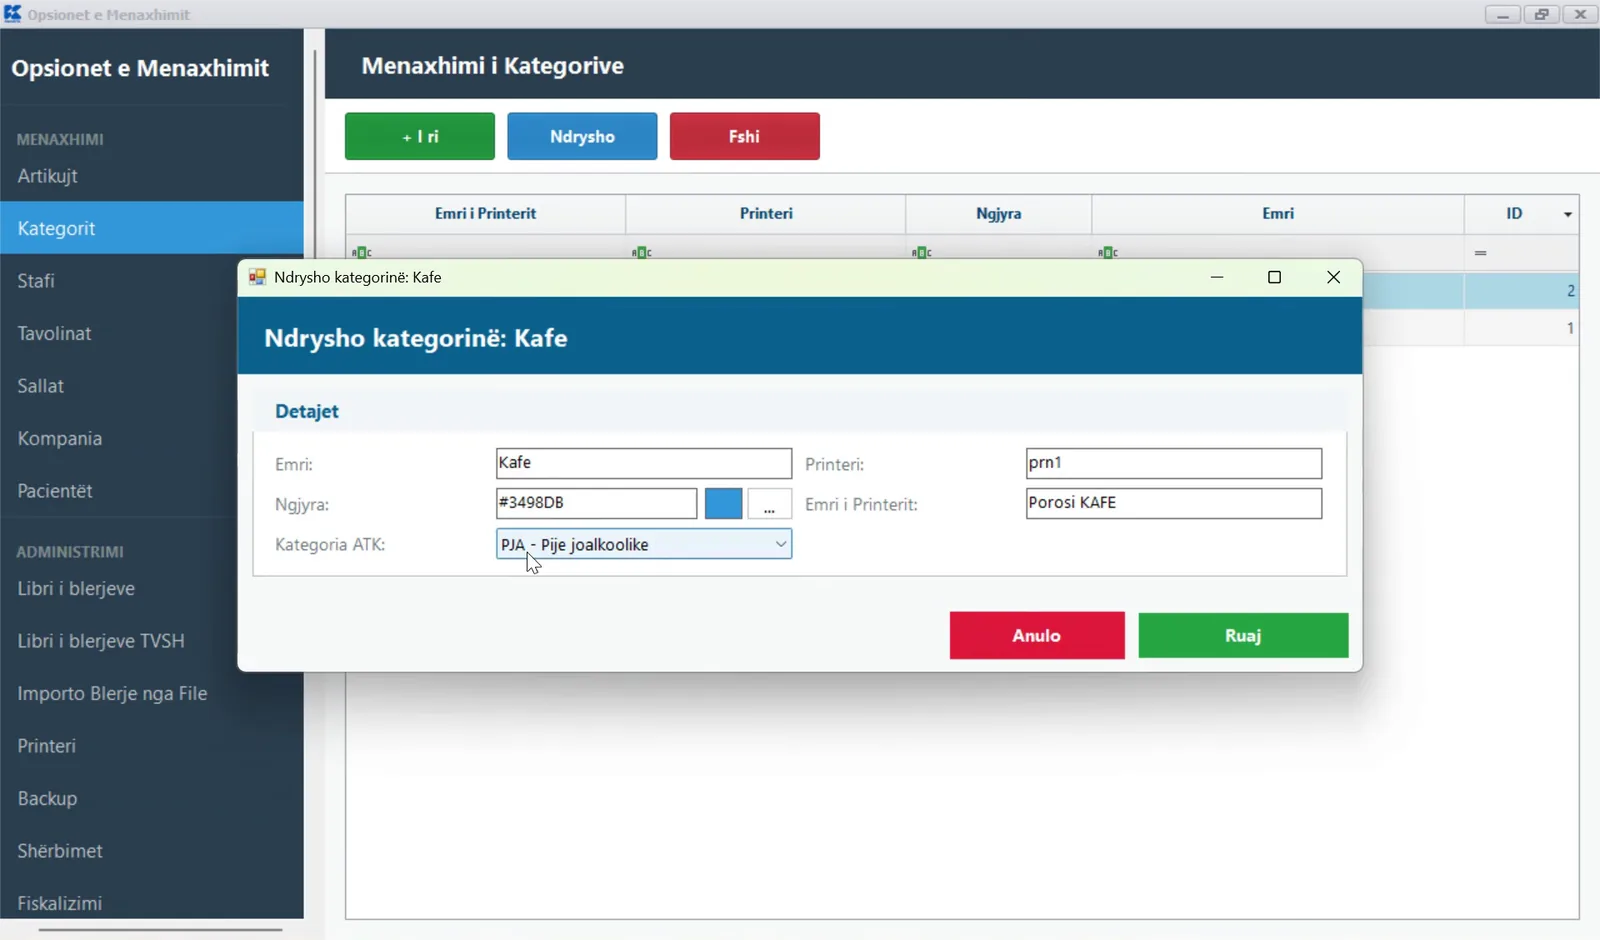Cancel editing with Anulo button
Screen dimensions: 1600x940
(1037, 636)
